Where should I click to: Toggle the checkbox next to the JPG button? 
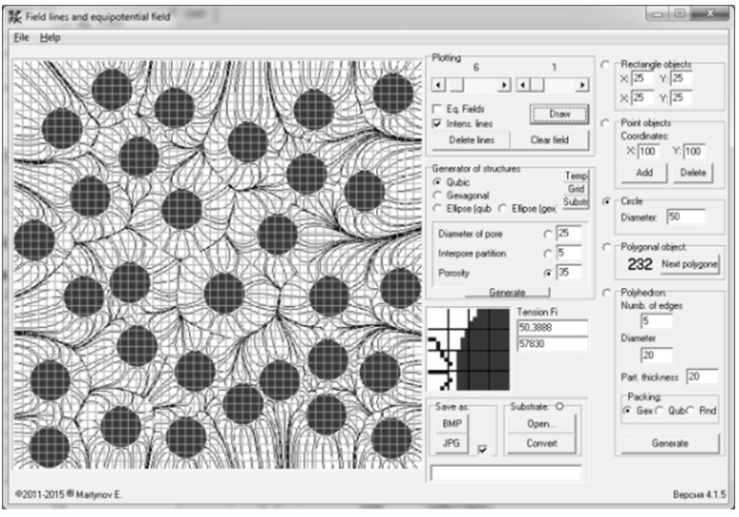click(x=484, y=450)
